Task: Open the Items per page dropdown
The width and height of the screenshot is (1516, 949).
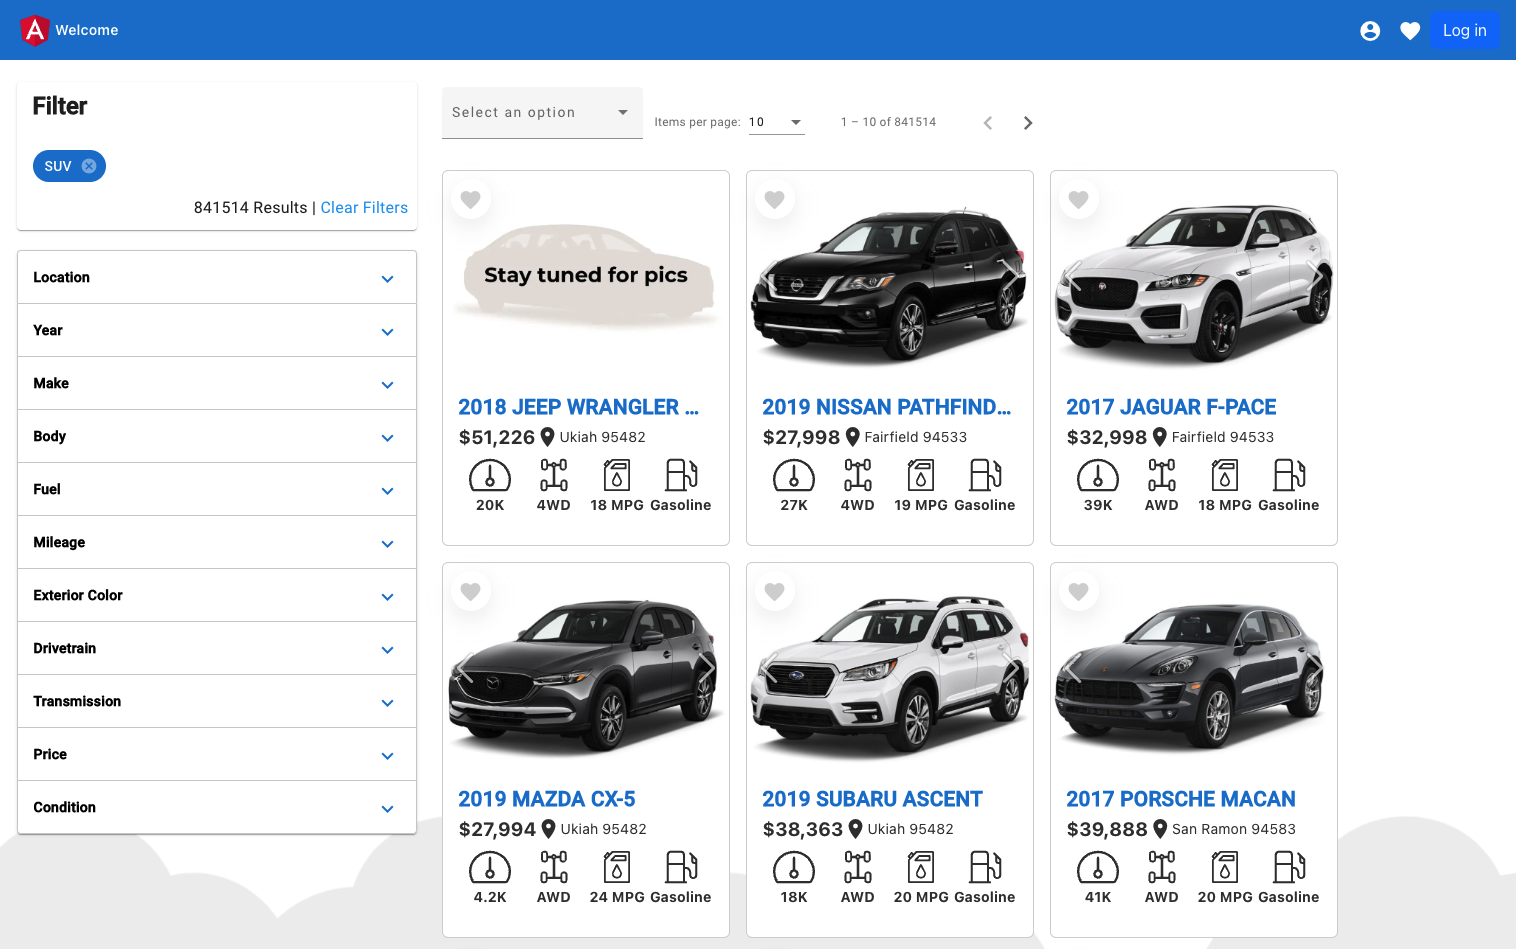Action: (x=776, y=121)
